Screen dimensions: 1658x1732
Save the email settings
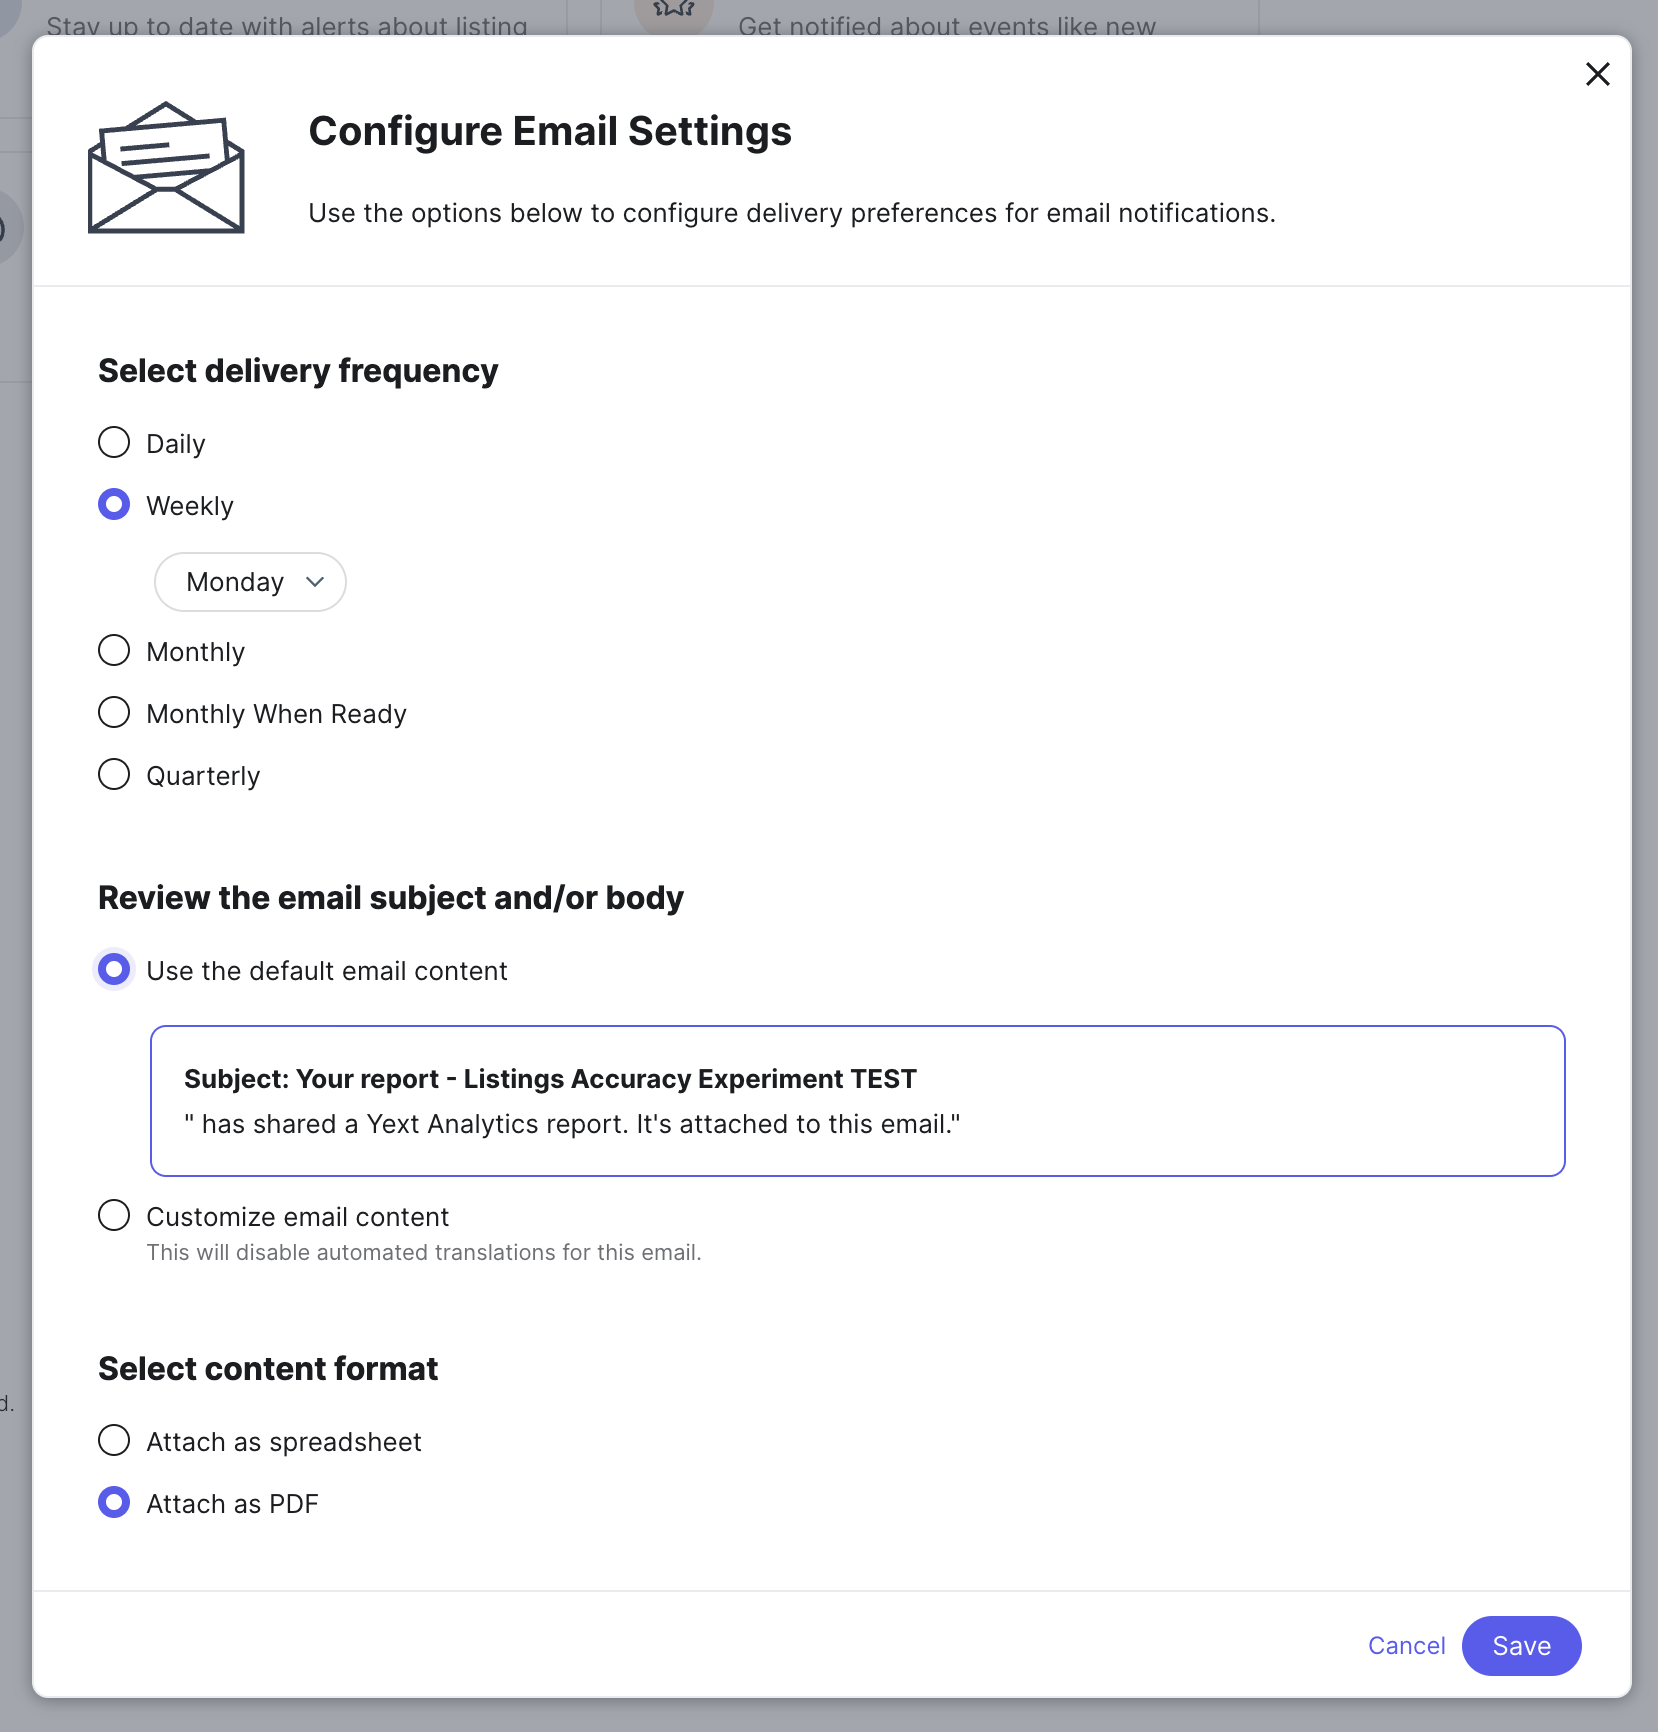pyautogui.click(x=1520, y=1645)
